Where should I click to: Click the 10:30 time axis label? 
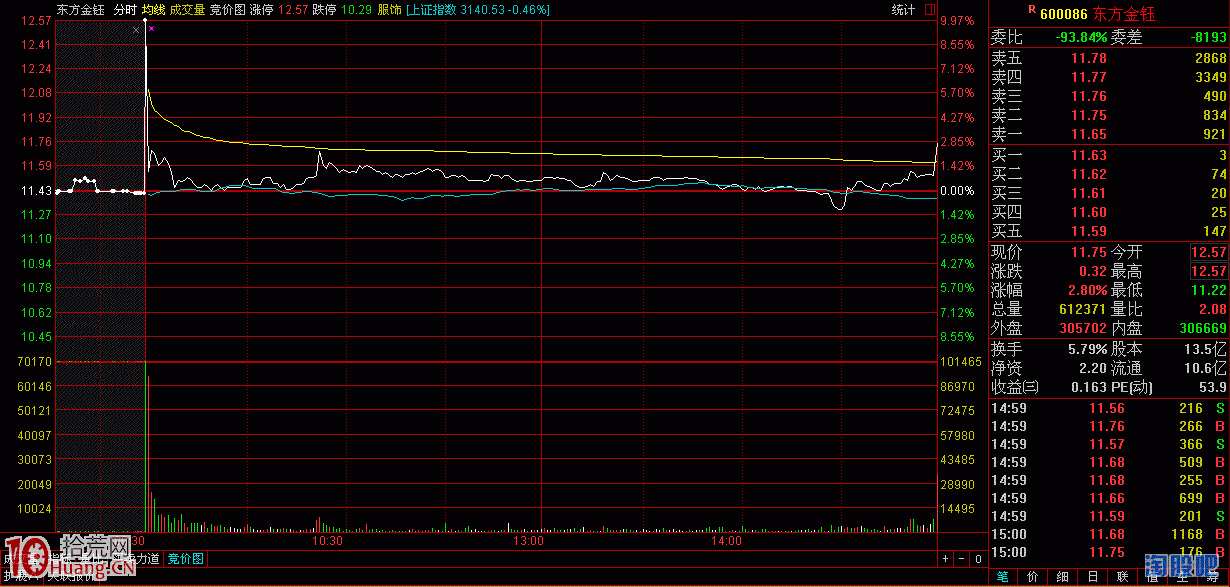pyautogui.click(x=328, y=541)
